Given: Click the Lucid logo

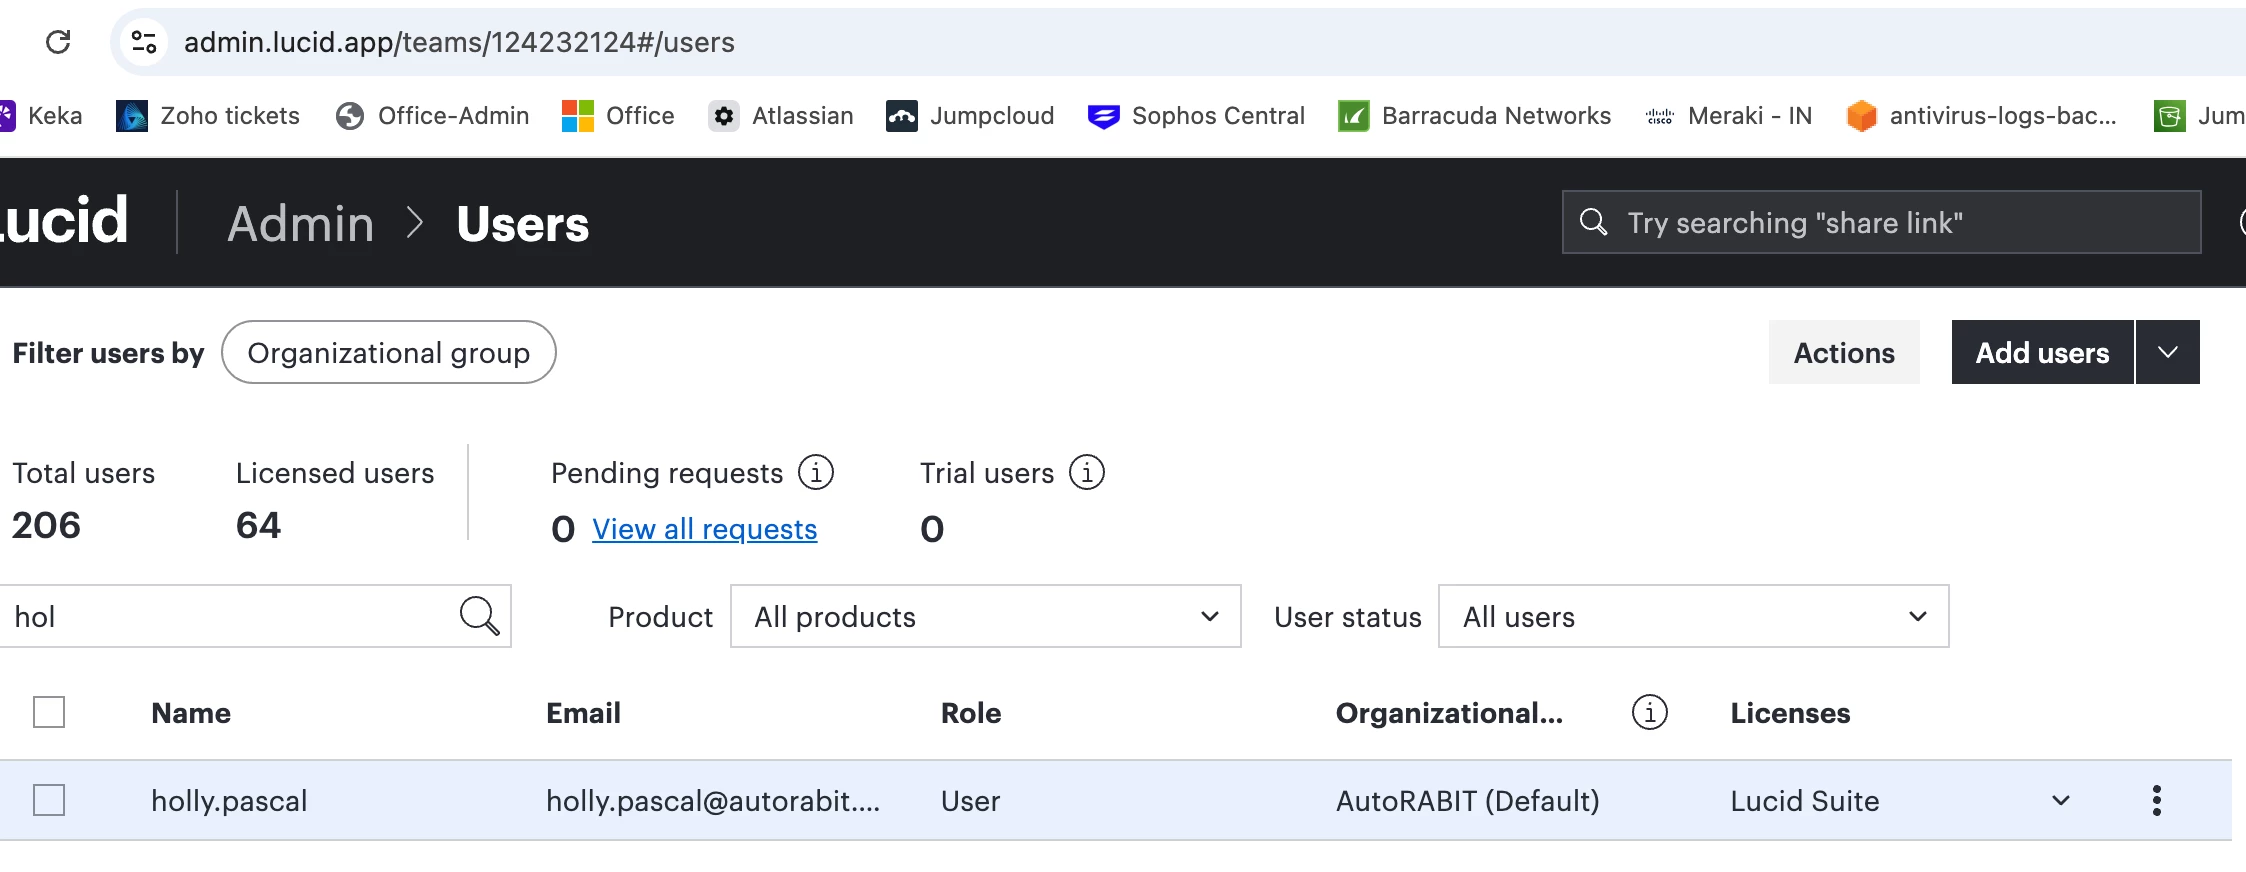Looking at the screenshot, I should click(x=64, y=221).
